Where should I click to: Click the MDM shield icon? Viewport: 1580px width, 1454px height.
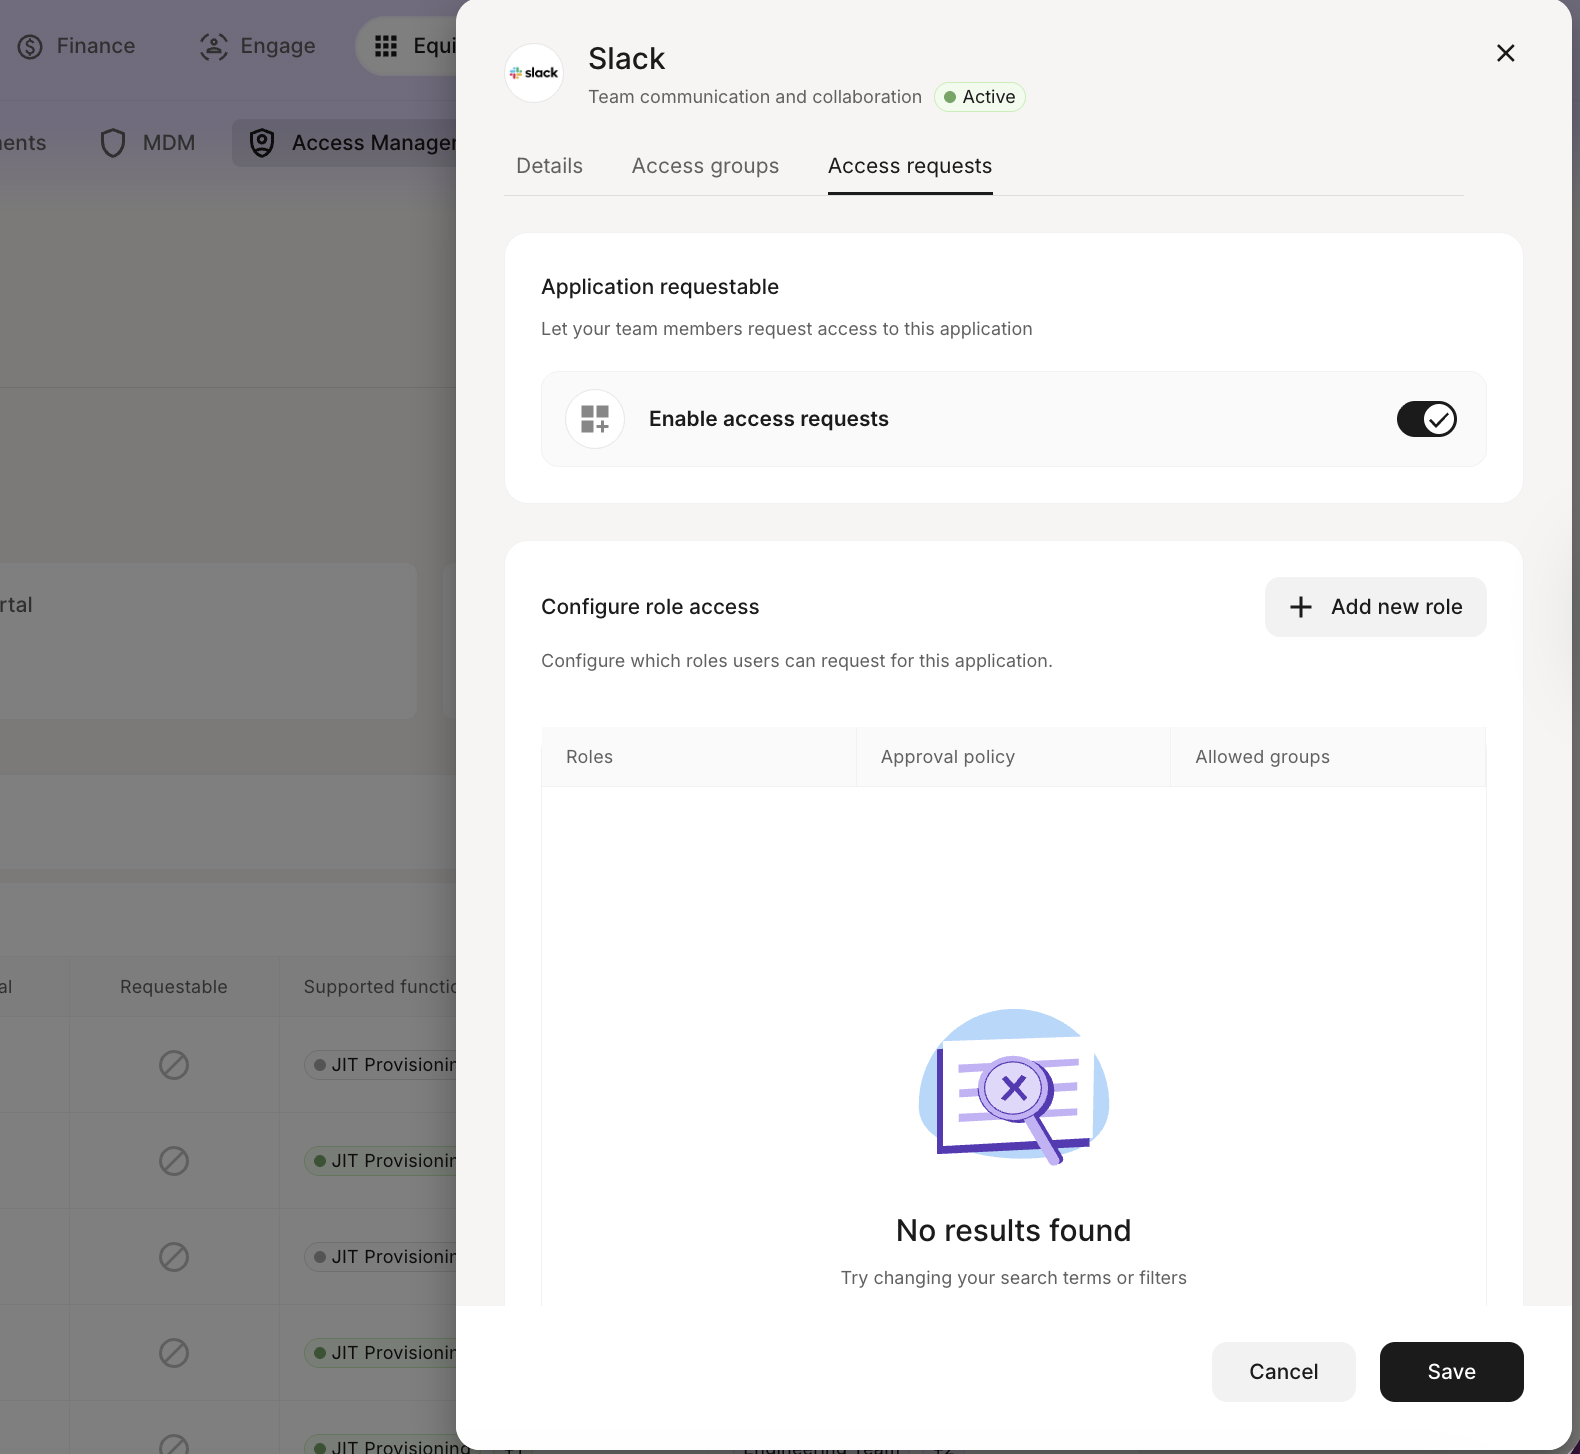(113, 143)
